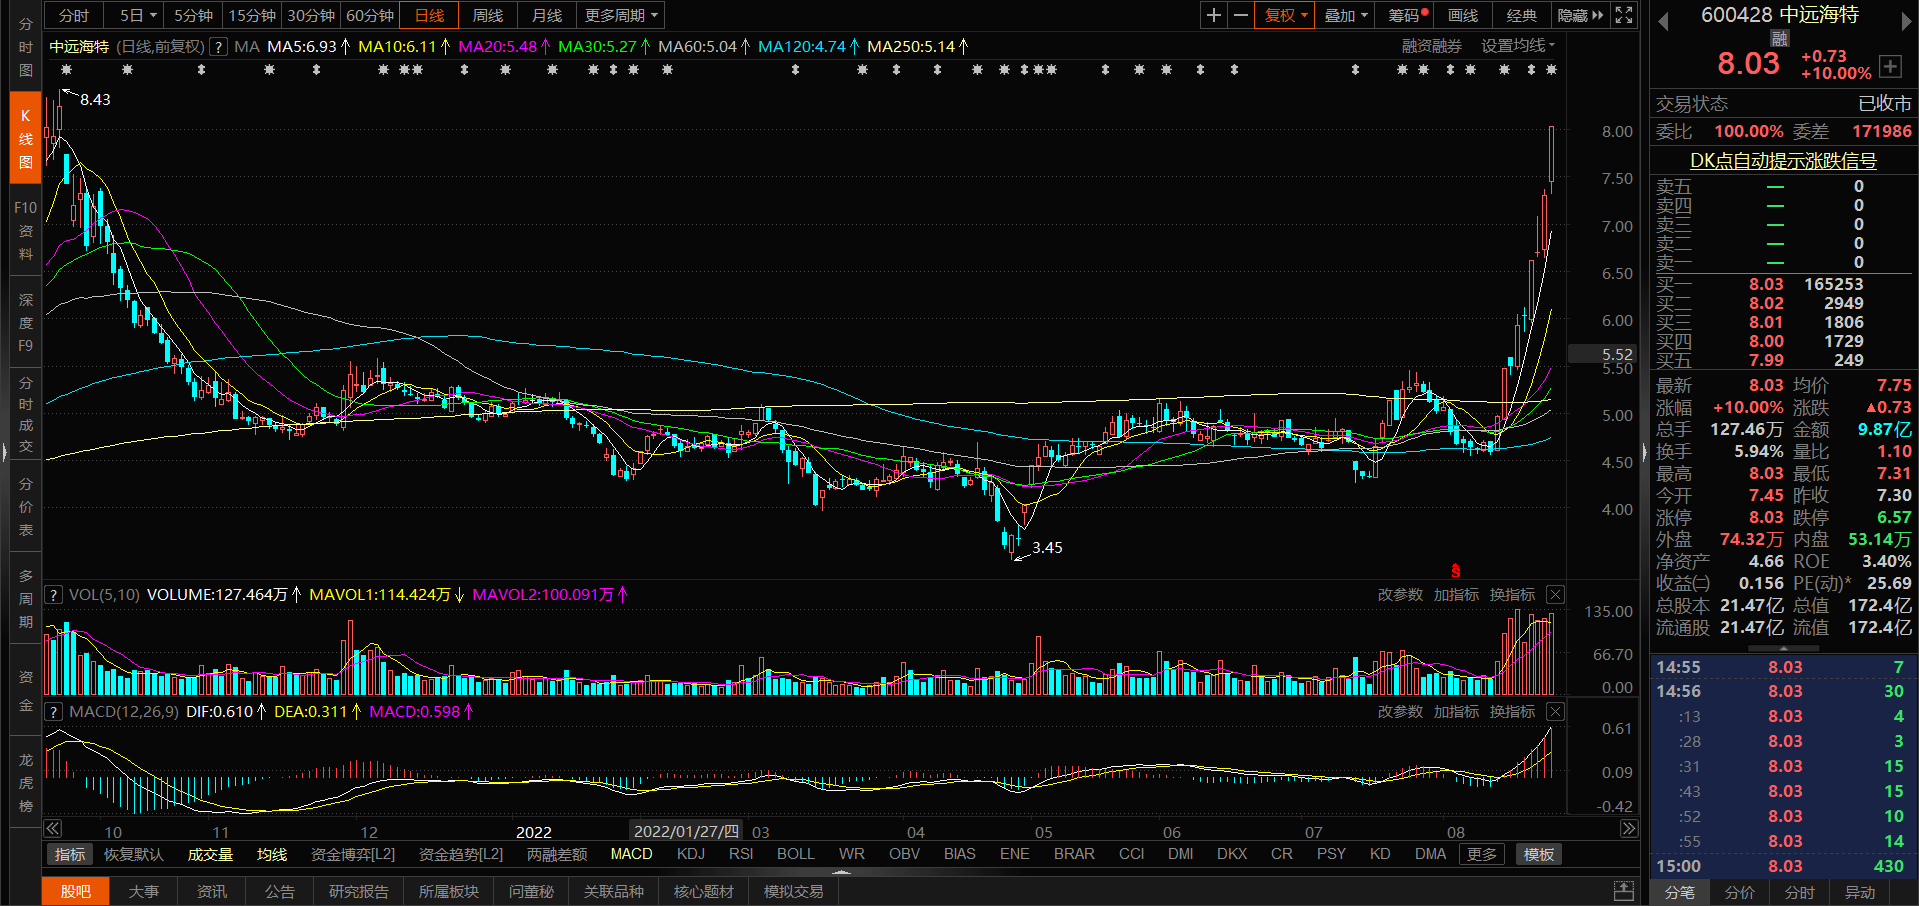Go to previous stock with left arrow
Screen dimensions: 1919x906
coord(1664,22)
